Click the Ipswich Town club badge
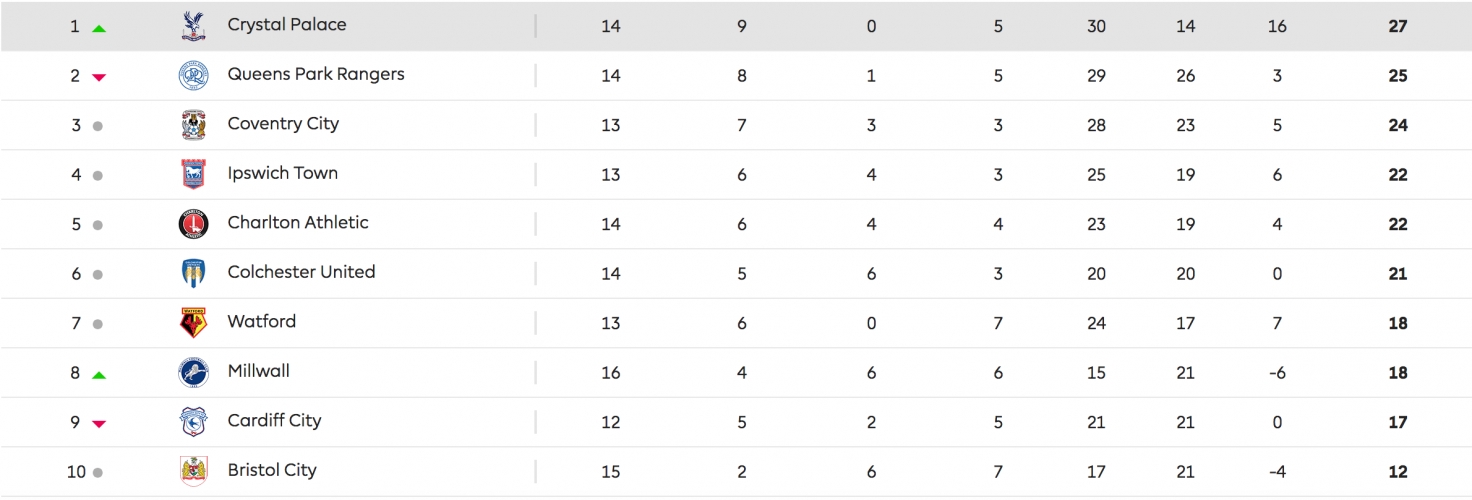The image size is (1472, 500). 193,174
